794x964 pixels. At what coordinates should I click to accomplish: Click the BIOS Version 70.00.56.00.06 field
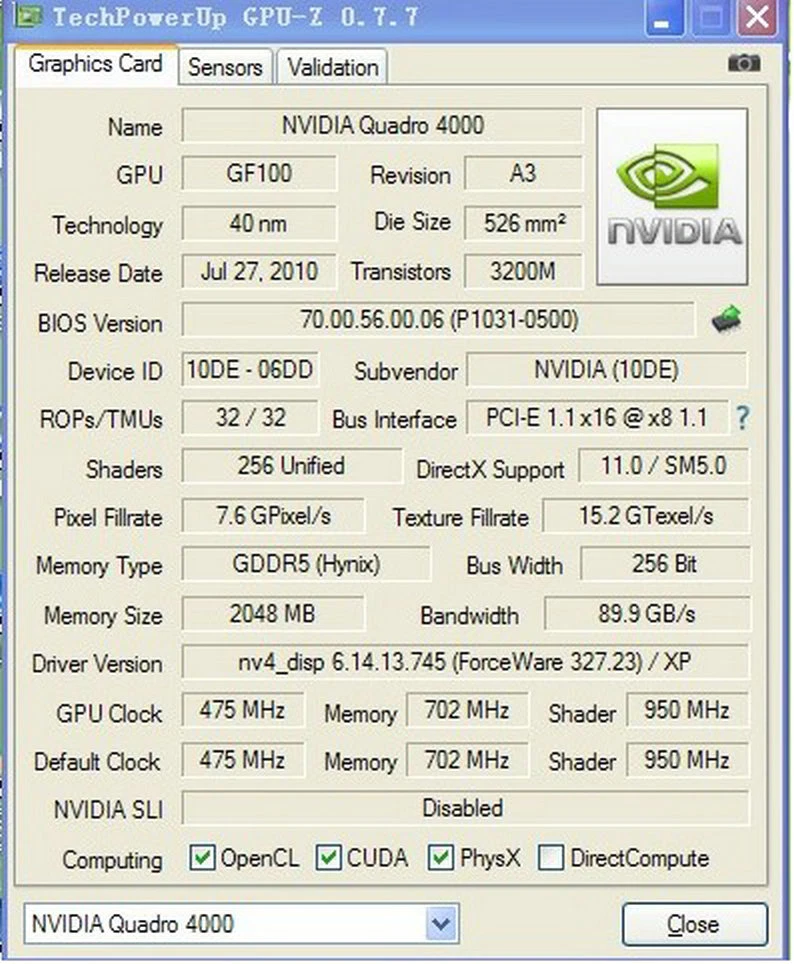tap(439, 320)
